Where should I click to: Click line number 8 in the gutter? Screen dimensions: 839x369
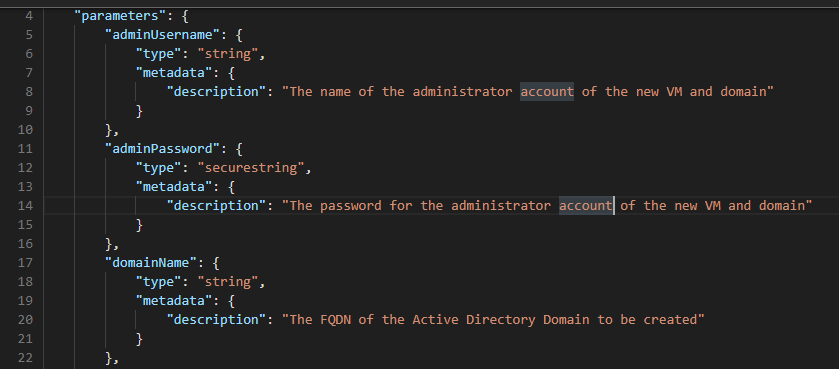coord(29,91)
